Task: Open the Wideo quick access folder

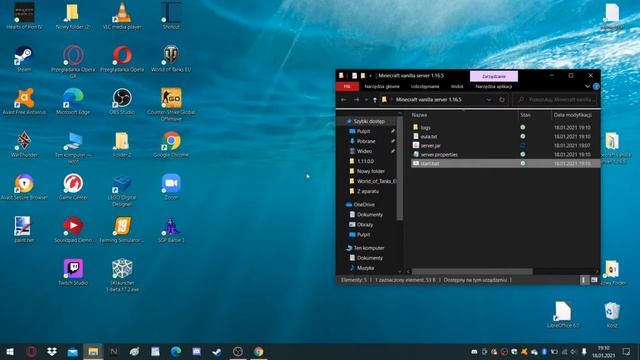Action: coord(364,151)
